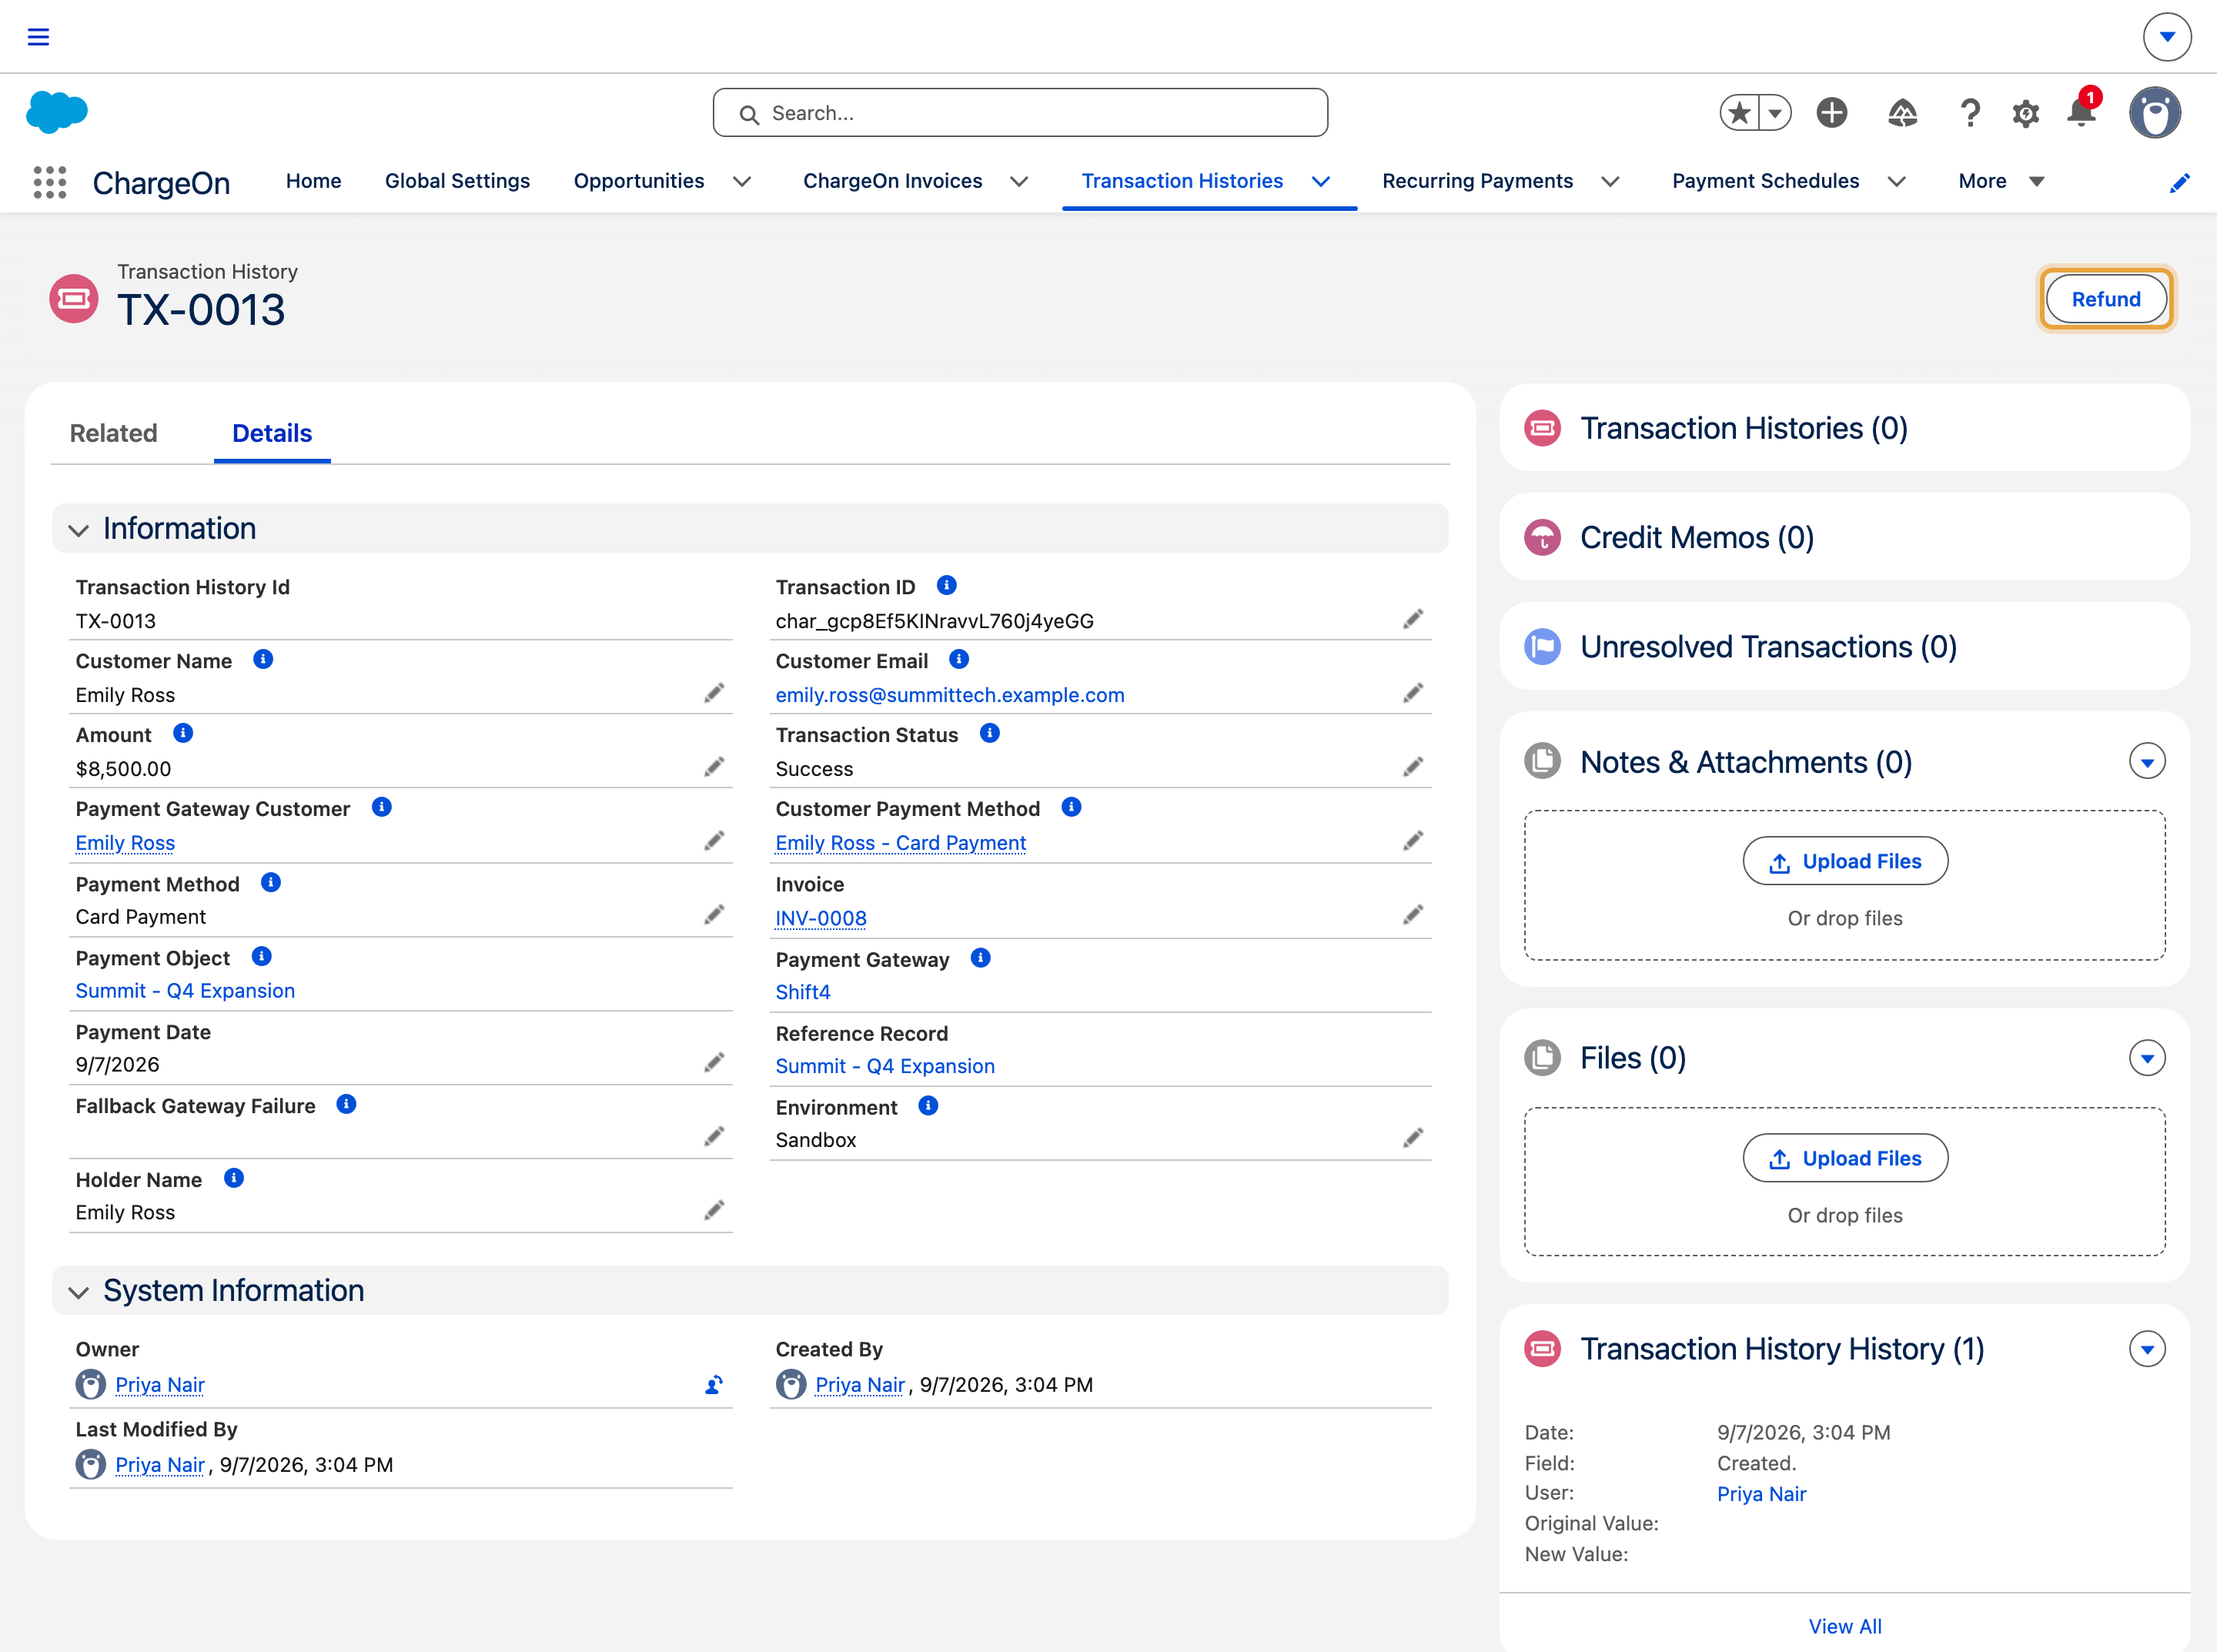Edit the Holder Name field pencil
This screenshot has height=1652, width=2217.
click(713, 1210)
